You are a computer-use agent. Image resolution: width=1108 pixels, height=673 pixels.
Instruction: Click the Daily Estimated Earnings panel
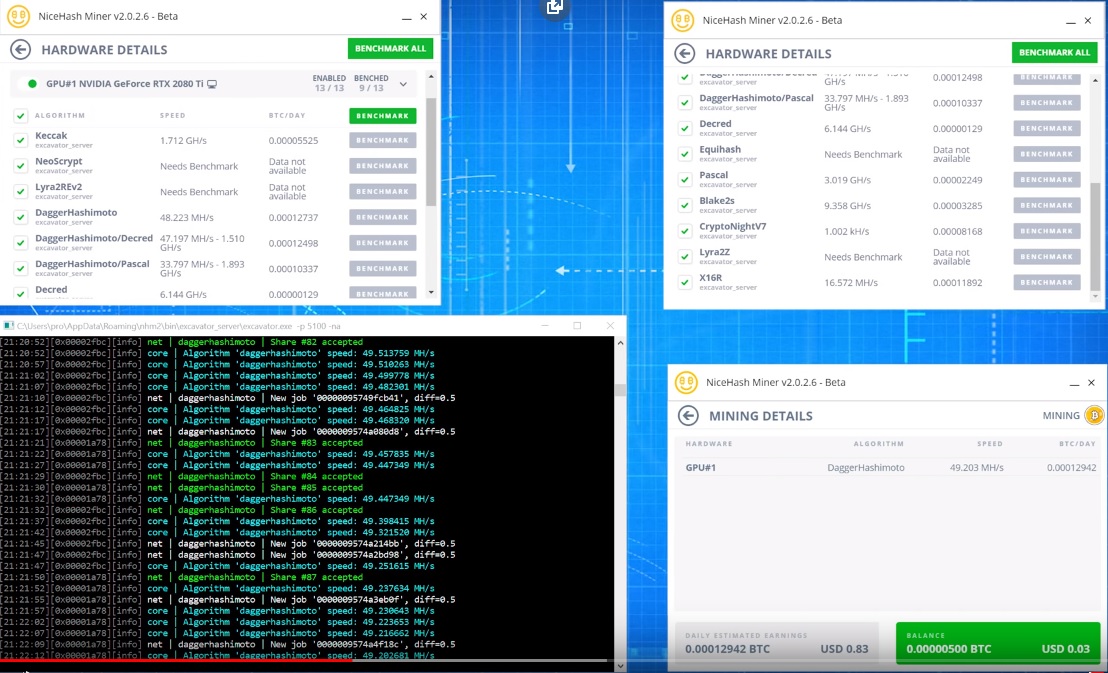coord(777,643)
